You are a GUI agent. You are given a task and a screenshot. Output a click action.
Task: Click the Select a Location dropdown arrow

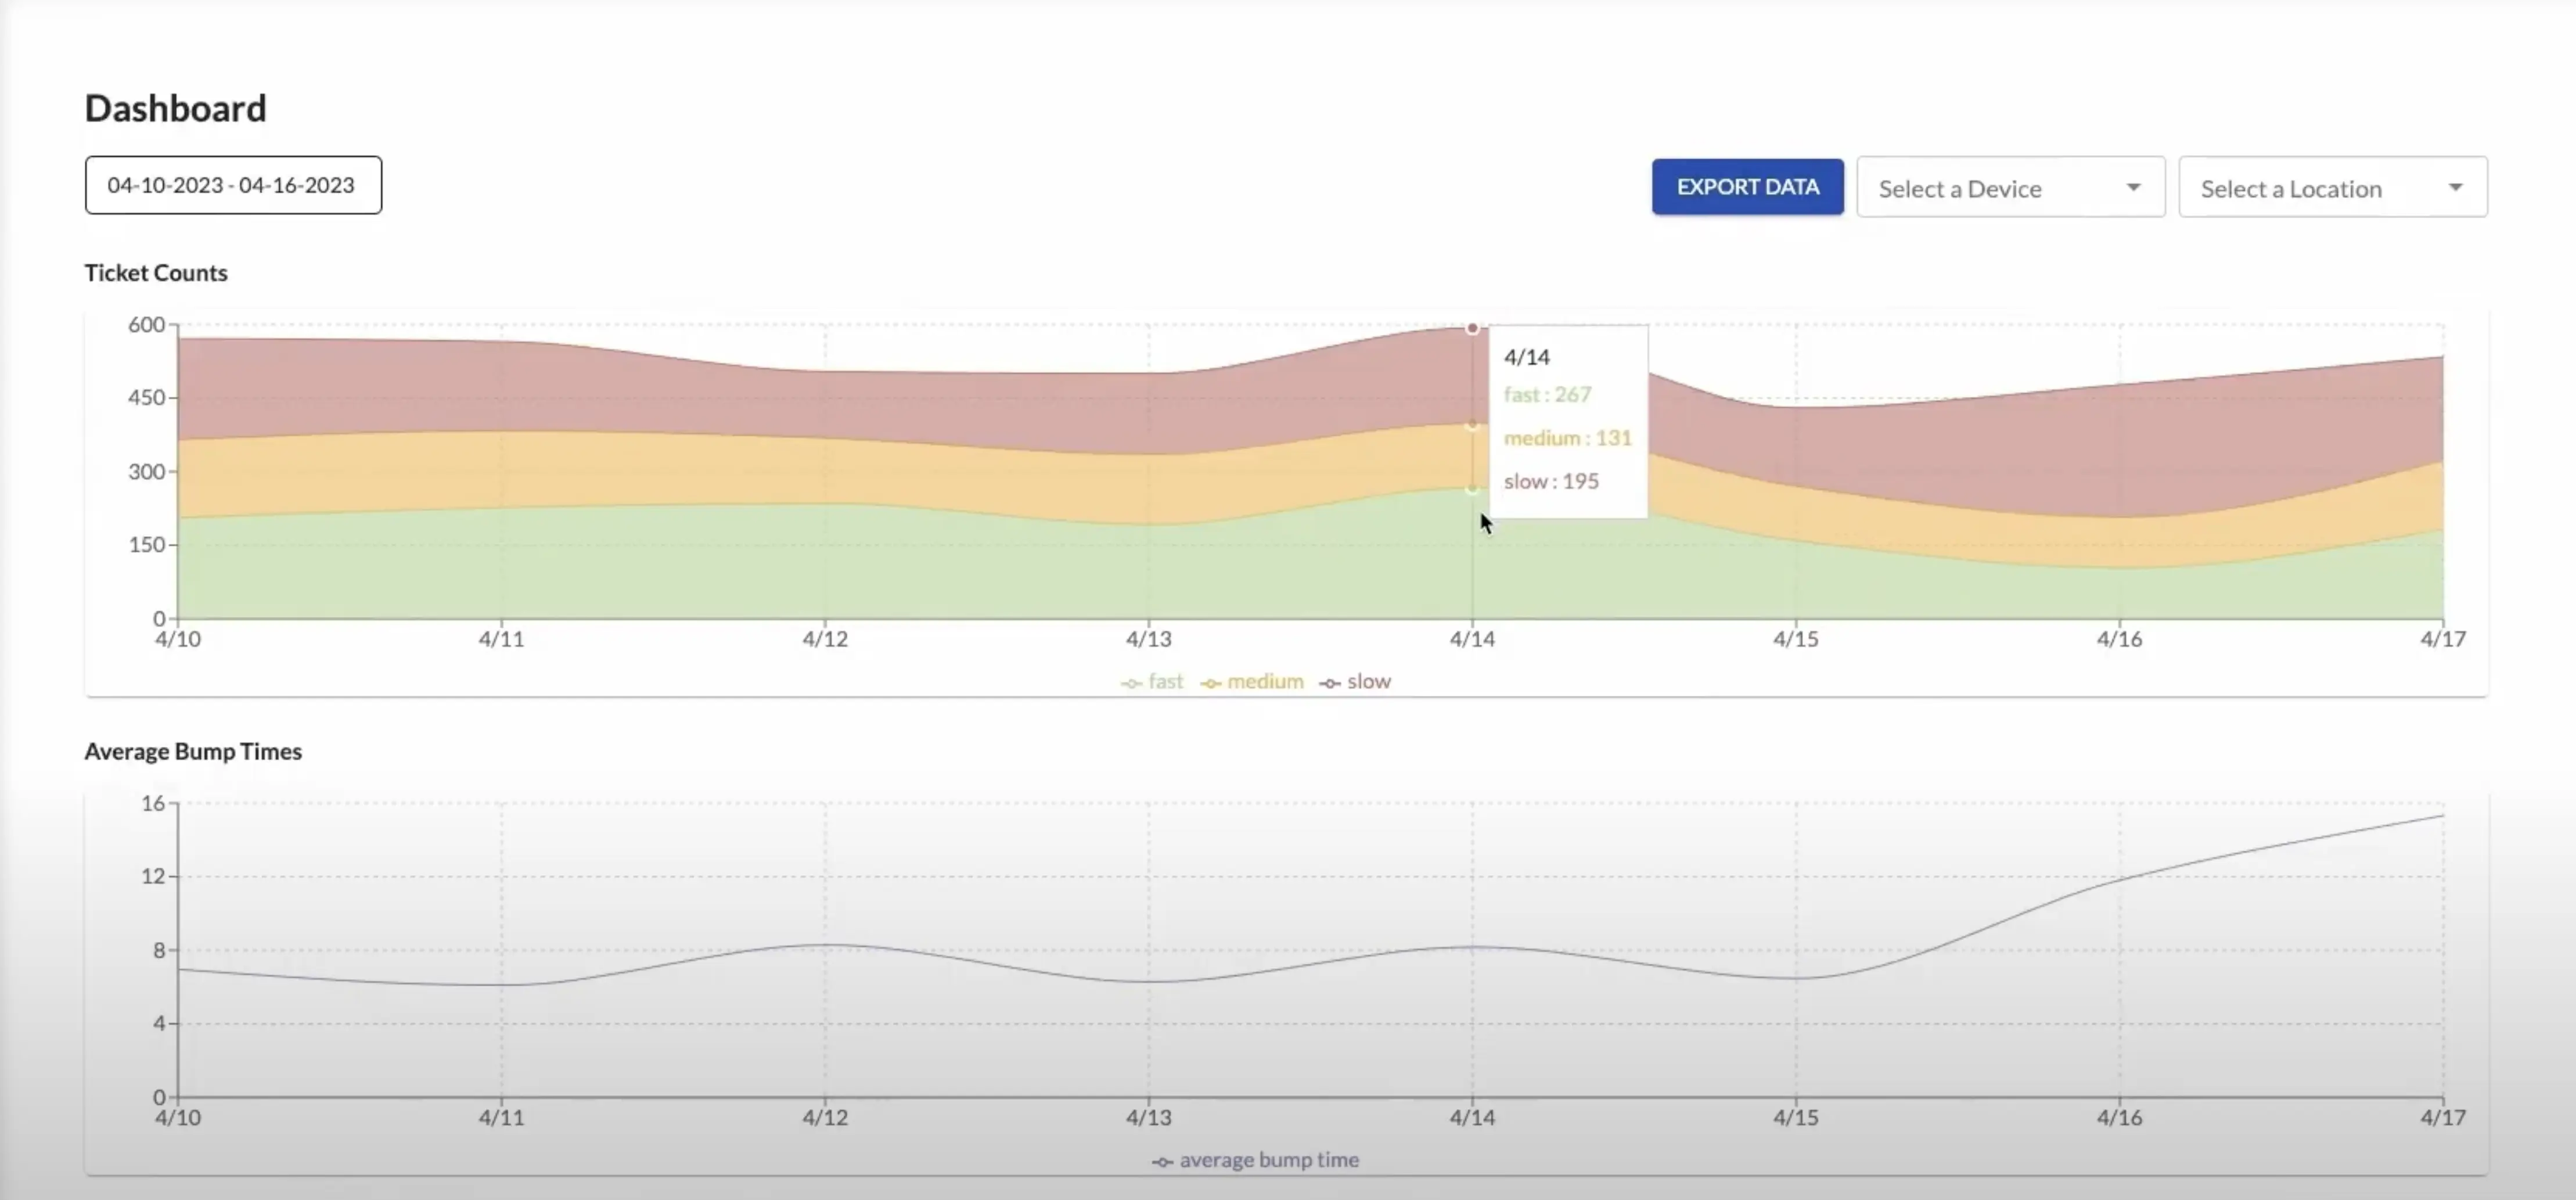pyautogui.click(x=2455, y=187)
